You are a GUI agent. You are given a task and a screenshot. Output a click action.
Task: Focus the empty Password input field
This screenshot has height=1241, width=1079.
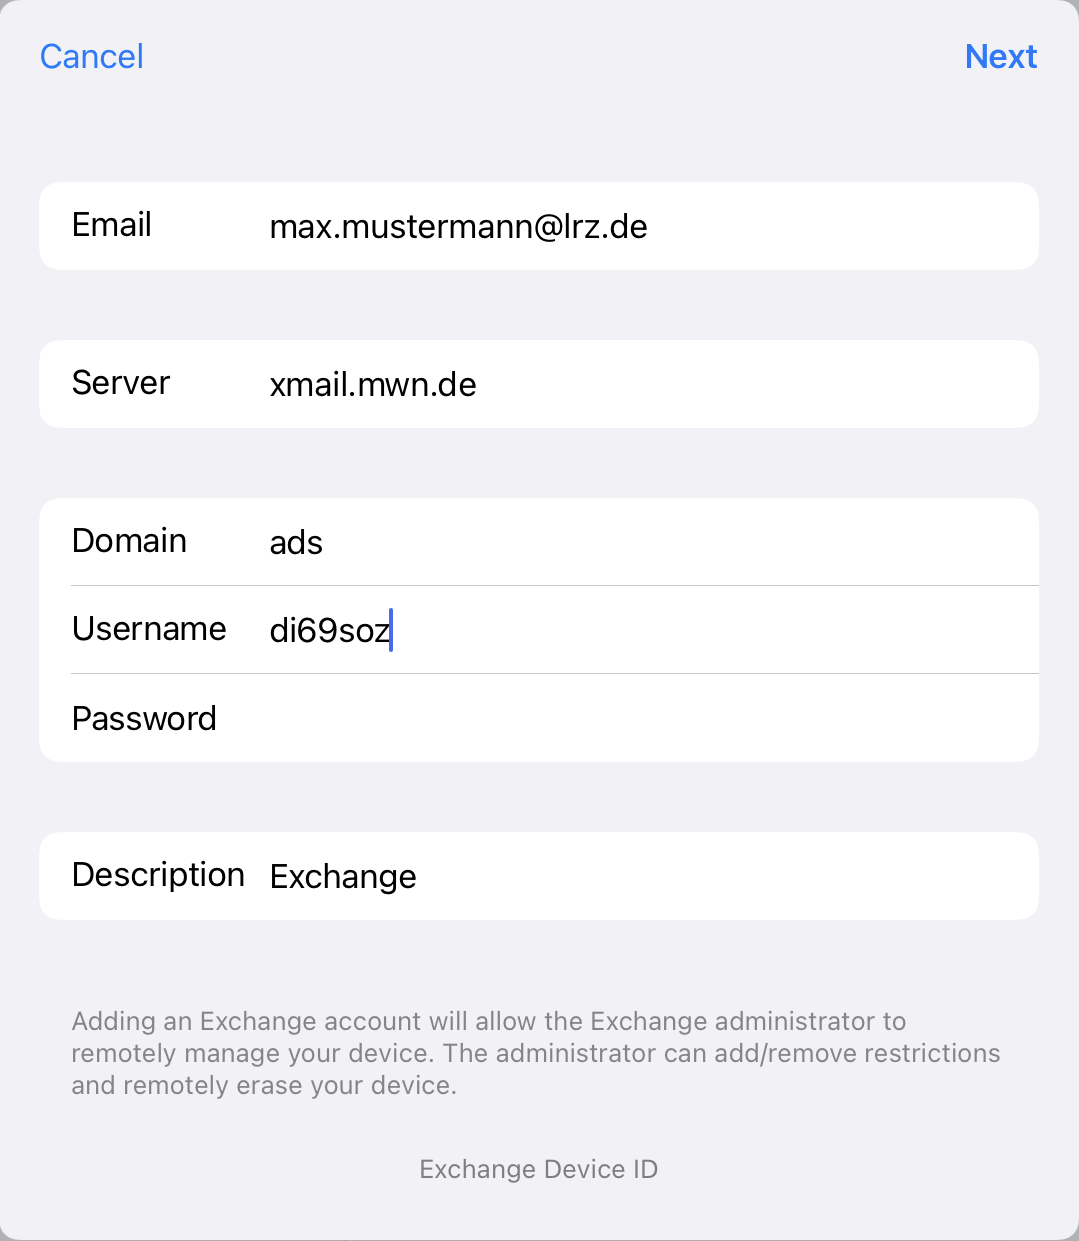click(x=640, y=719)
